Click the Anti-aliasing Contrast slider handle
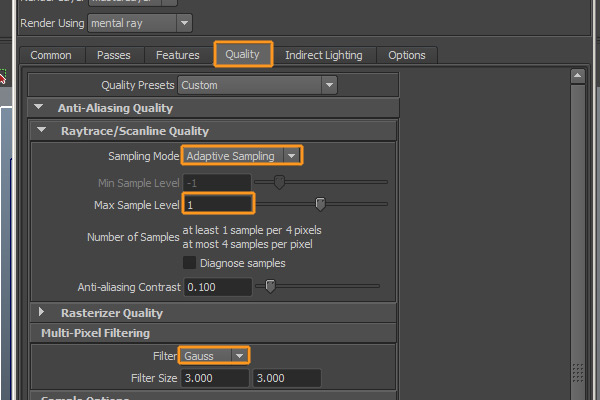600x400 pixels. [270, 286]
